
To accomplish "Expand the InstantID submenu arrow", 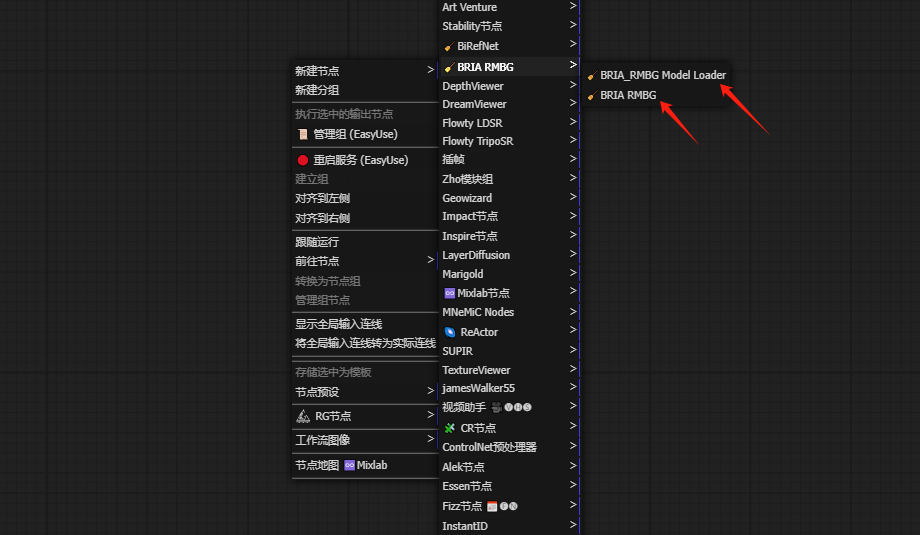I will click(573, 525).
